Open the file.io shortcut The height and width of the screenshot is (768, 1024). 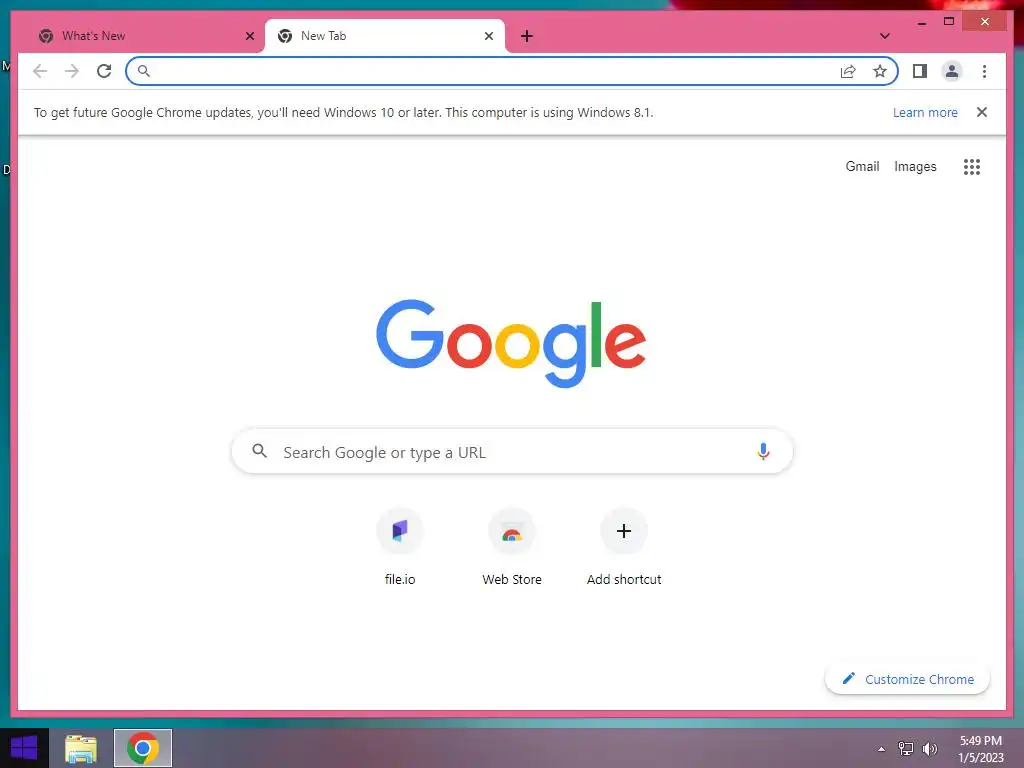tap(400, 547)
